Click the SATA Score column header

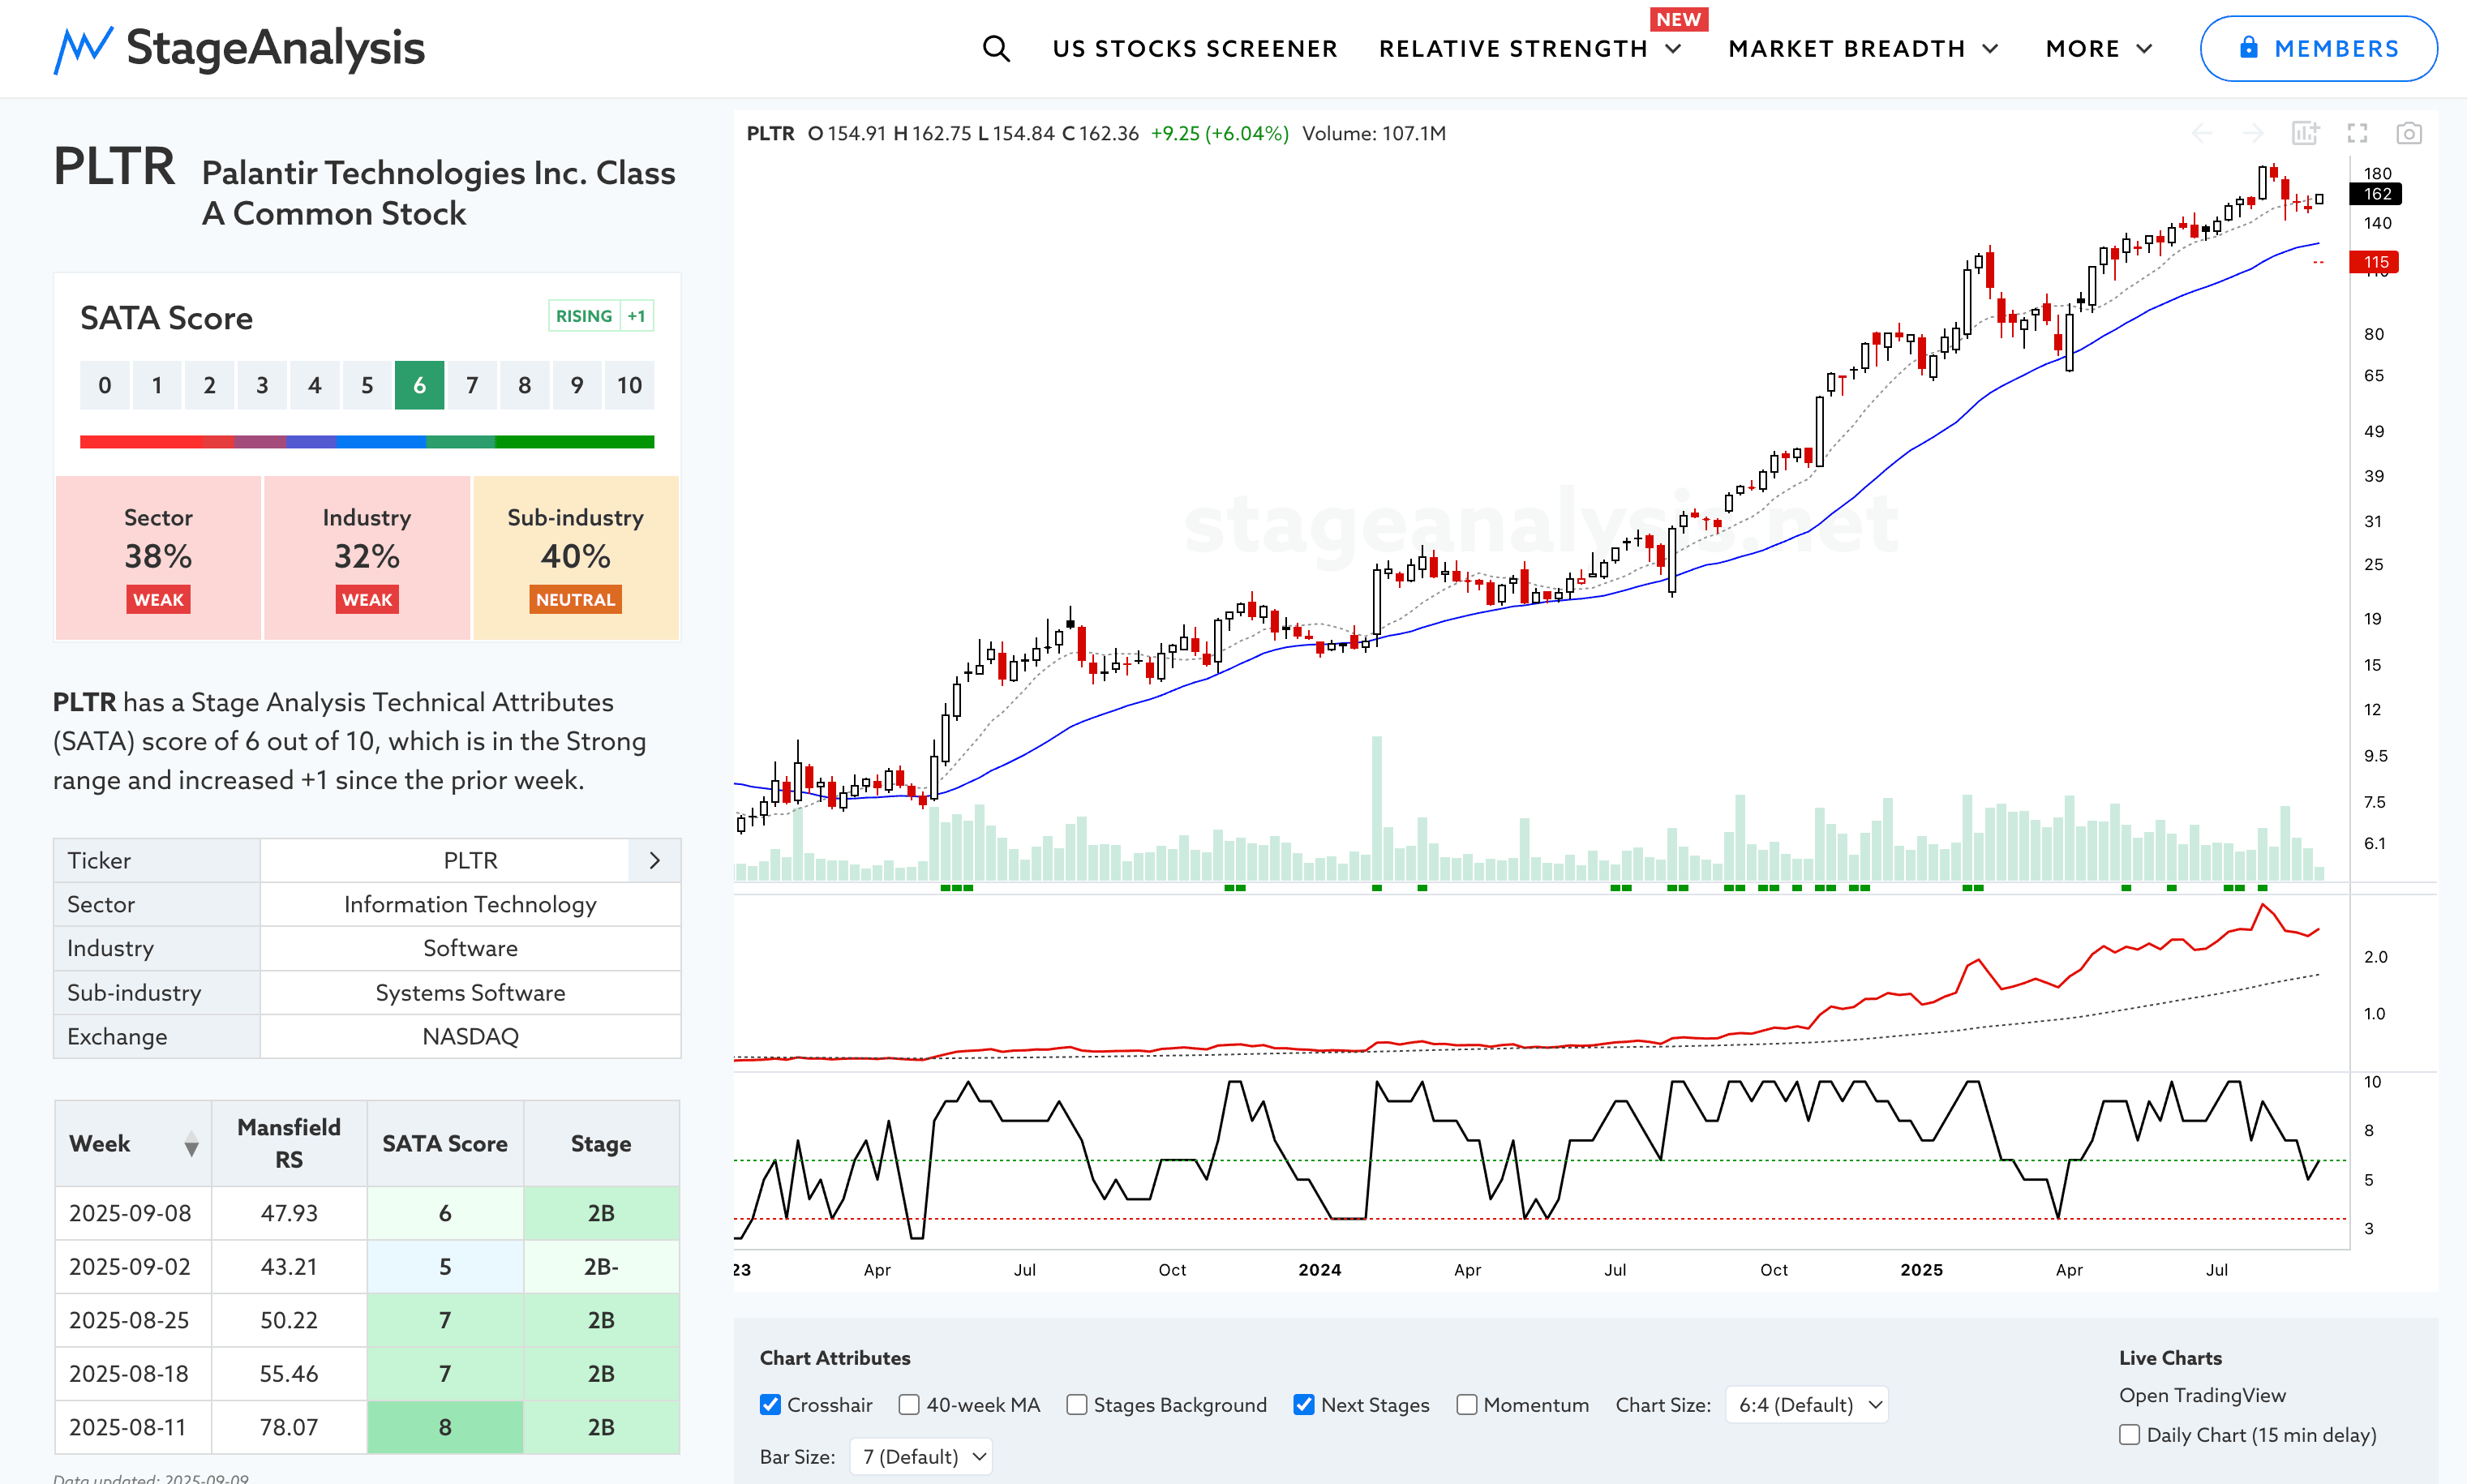(x=445, y=1143)
